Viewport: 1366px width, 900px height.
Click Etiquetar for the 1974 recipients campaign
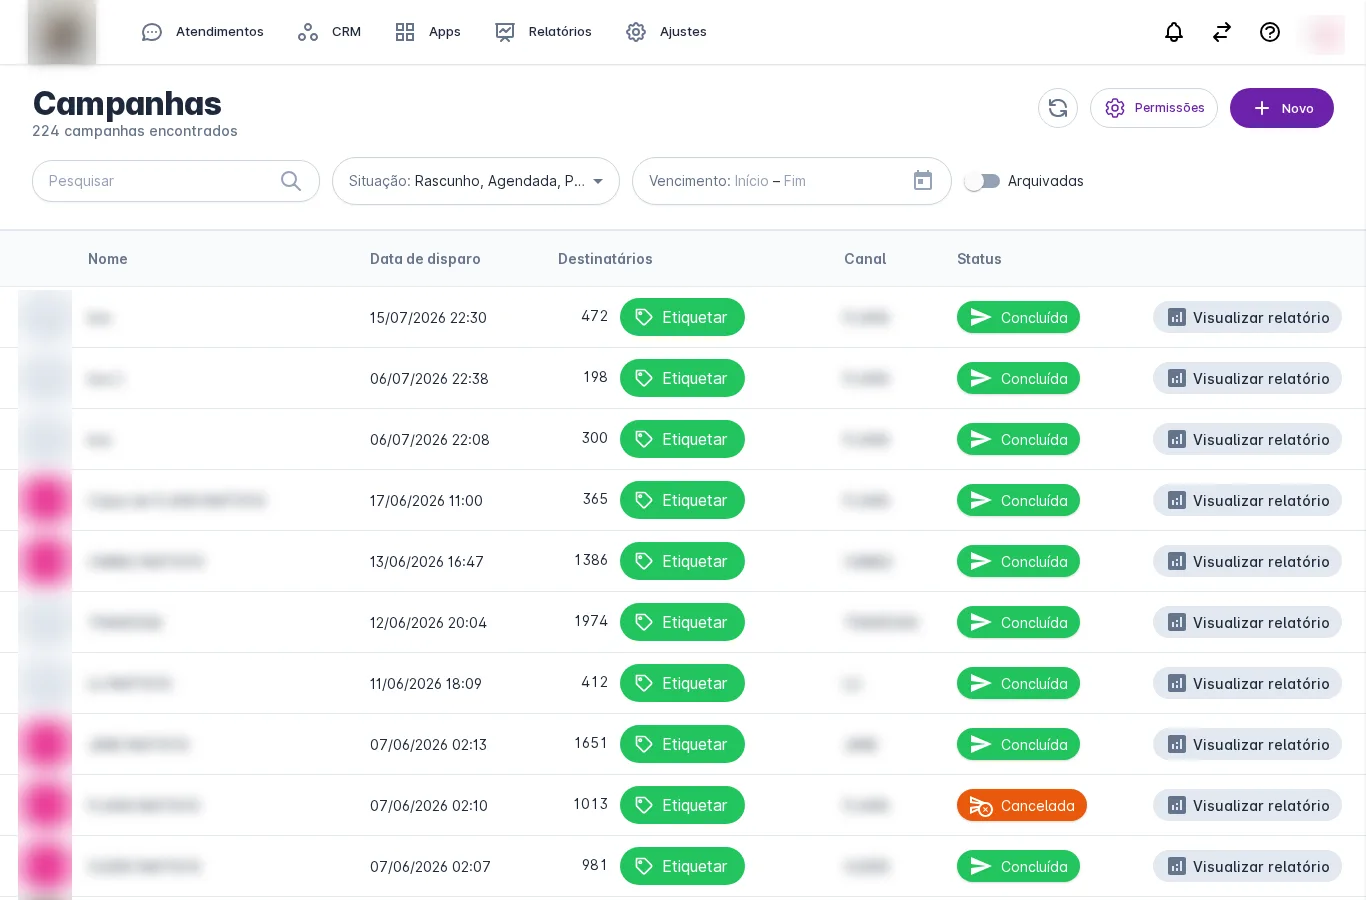point(682,622)
